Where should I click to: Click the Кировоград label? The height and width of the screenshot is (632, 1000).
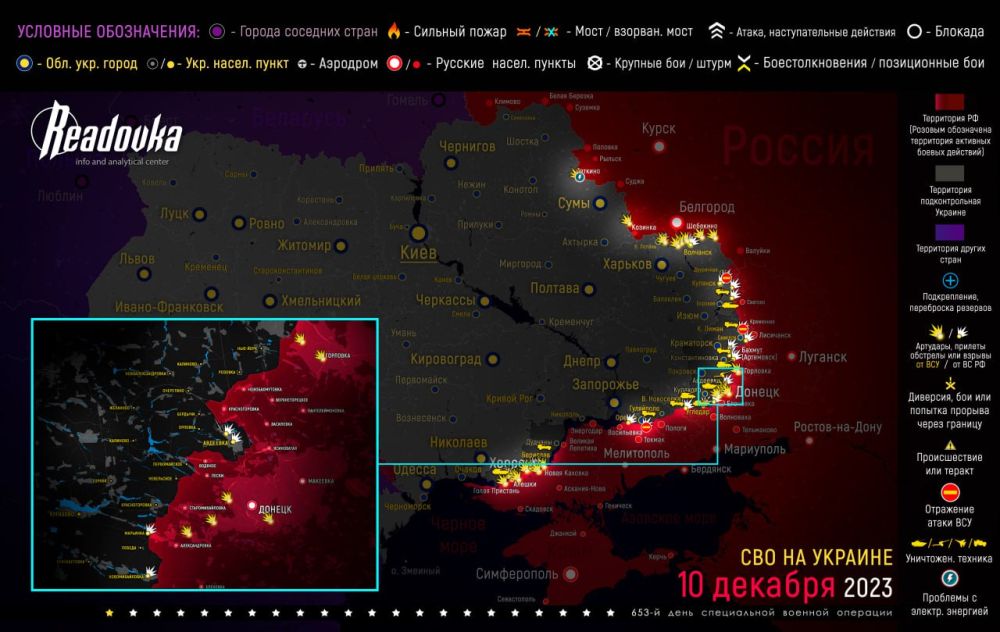click(446, 359)
